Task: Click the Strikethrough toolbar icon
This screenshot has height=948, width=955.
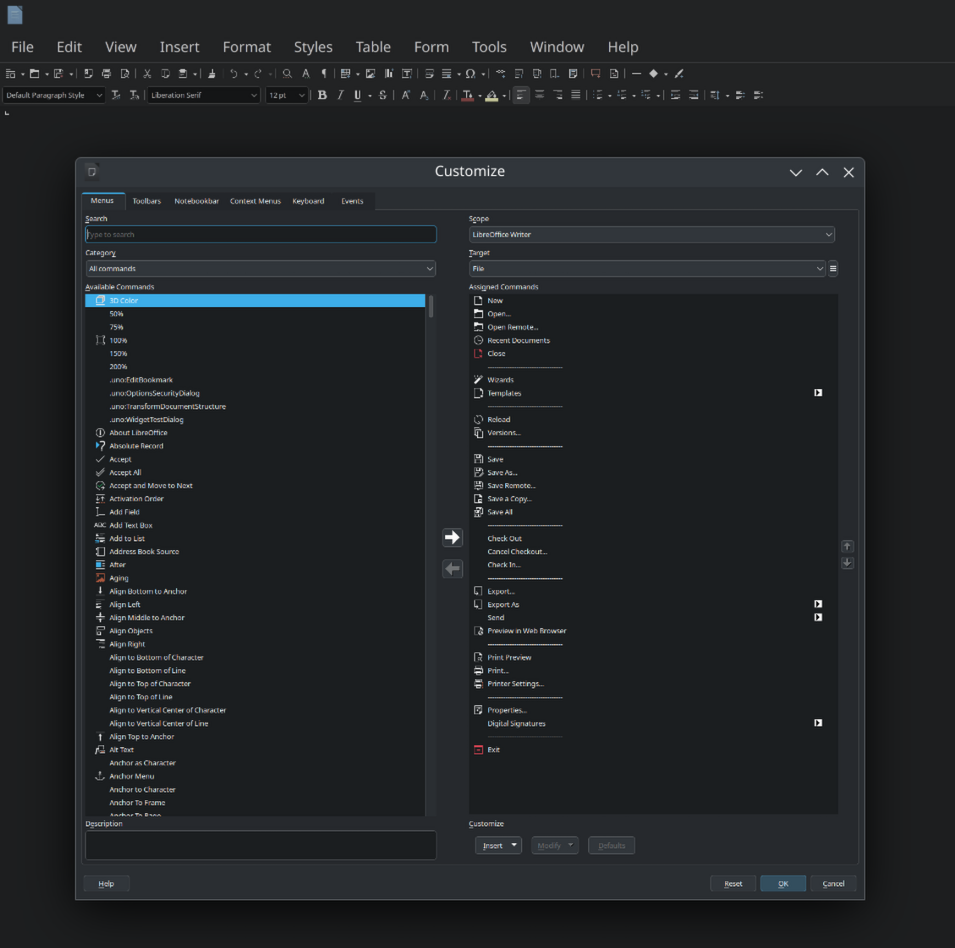Action: click(x=382, y=95)
